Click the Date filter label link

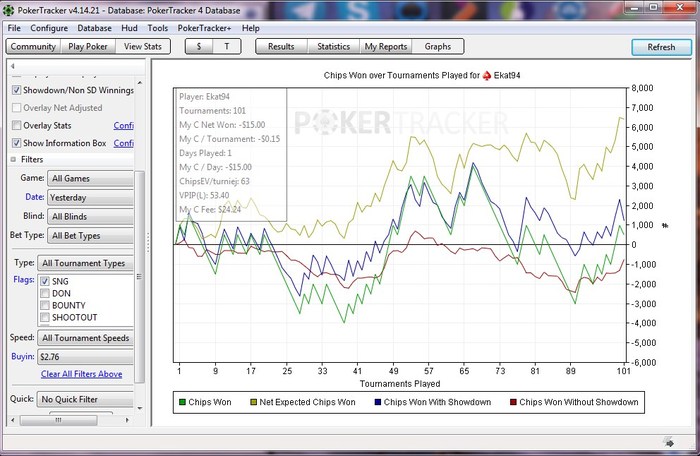[34, 197]
